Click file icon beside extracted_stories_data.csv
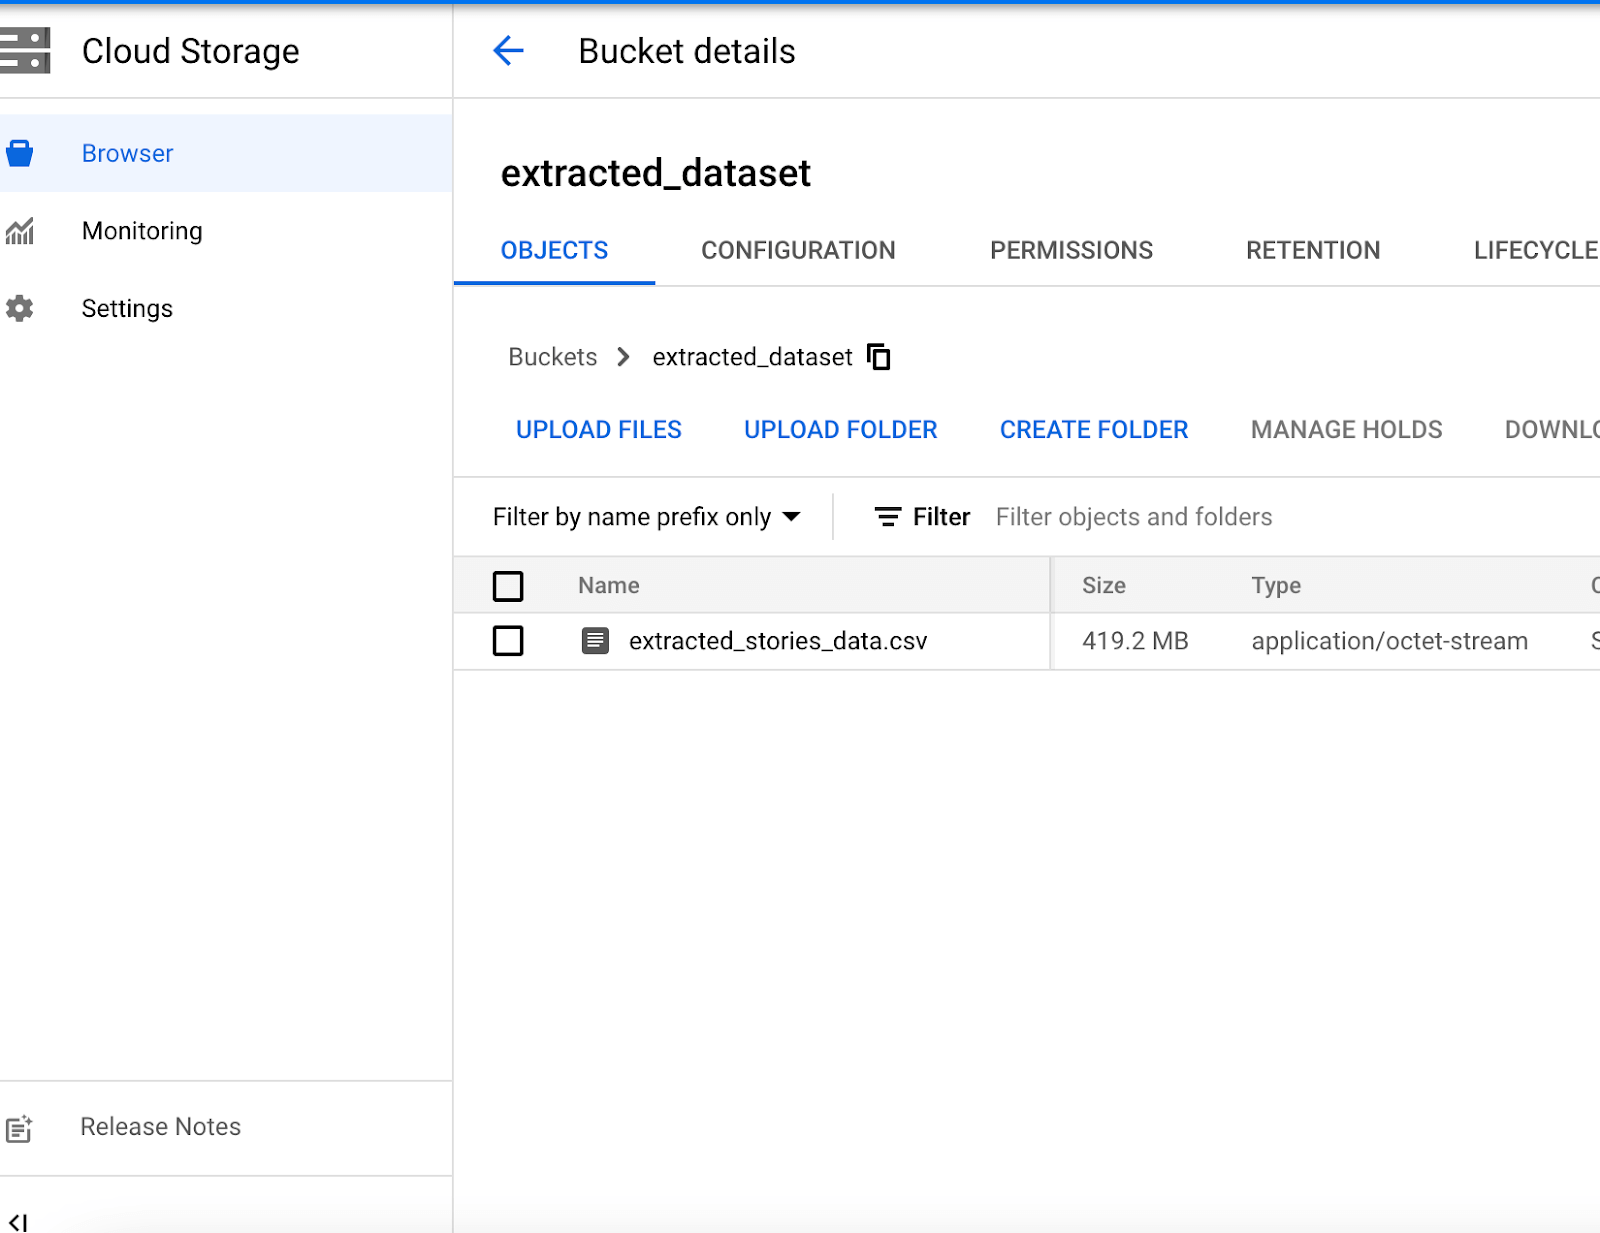This screenshot has width=1600, height=1233. click(595, 640)
